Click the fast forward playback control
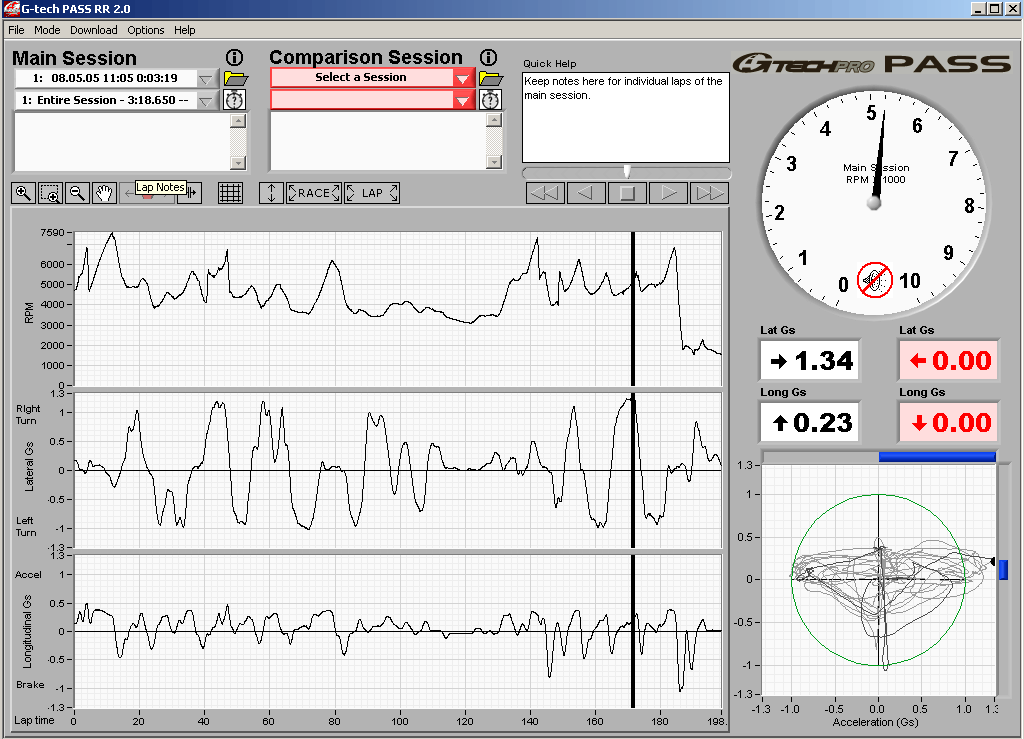1024x739 pixels. click(x=710, y=193)
